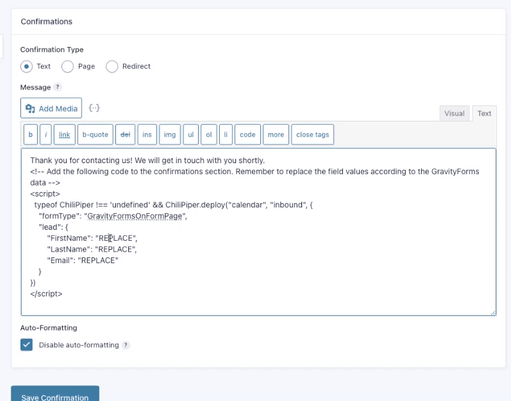Click the Message help question mark icon
This screenshot has height=401, width=511.
click(58, 87)
